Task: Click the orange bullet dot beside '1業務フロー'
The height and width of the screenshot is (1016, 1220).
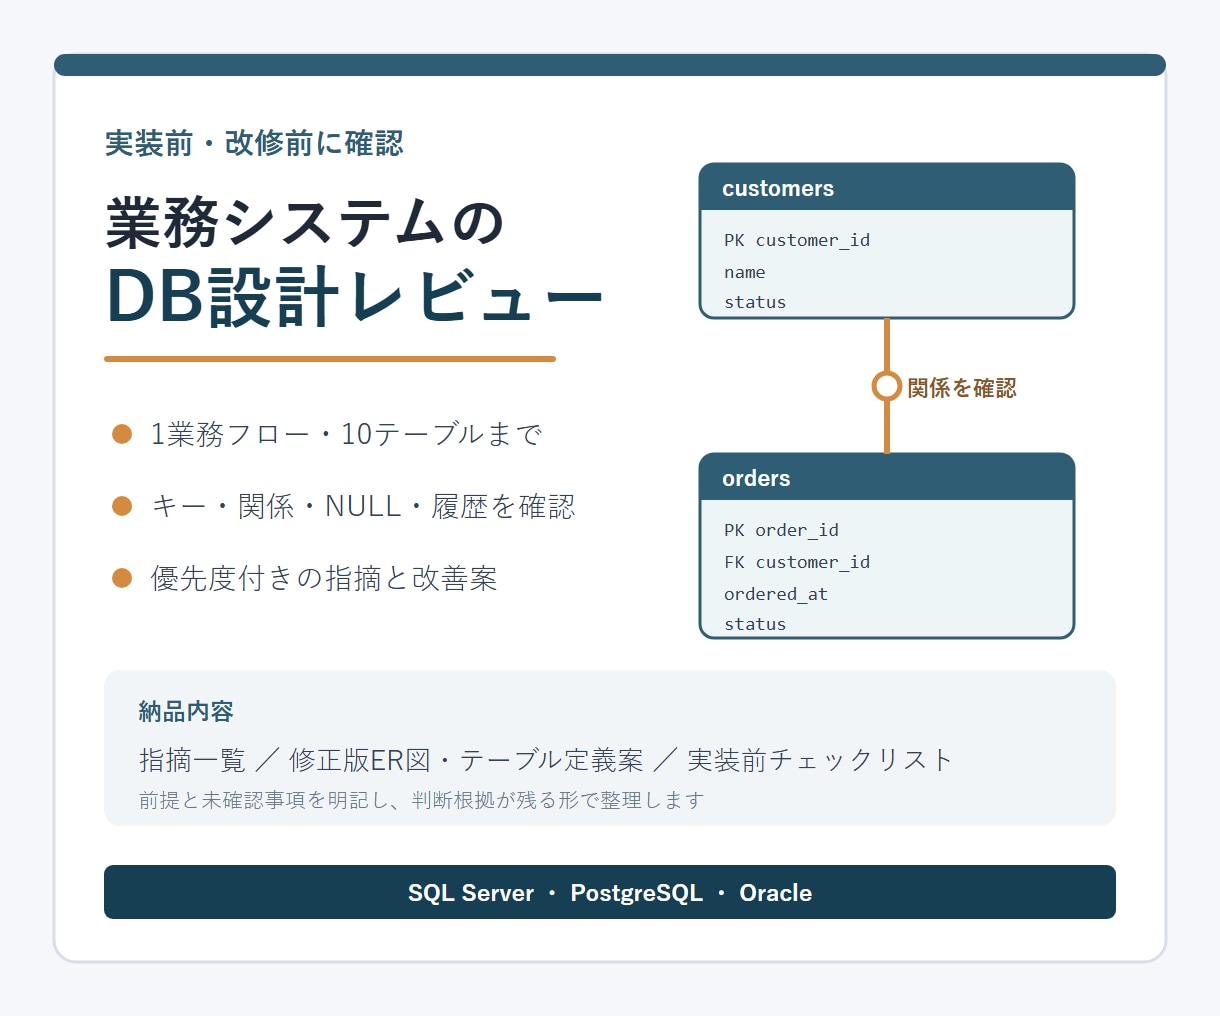Action: [x=122, y=434]
